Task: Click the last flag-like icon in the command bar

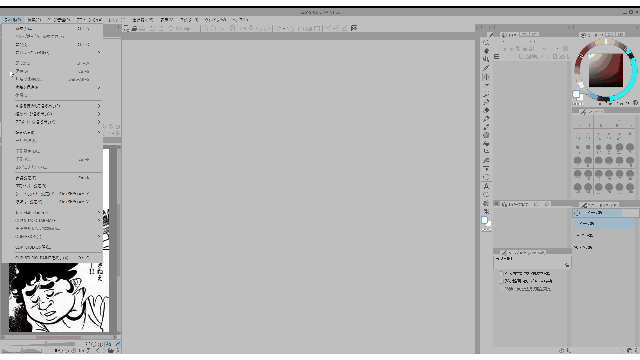Action: pyautogui.click(x=354, y=28)
